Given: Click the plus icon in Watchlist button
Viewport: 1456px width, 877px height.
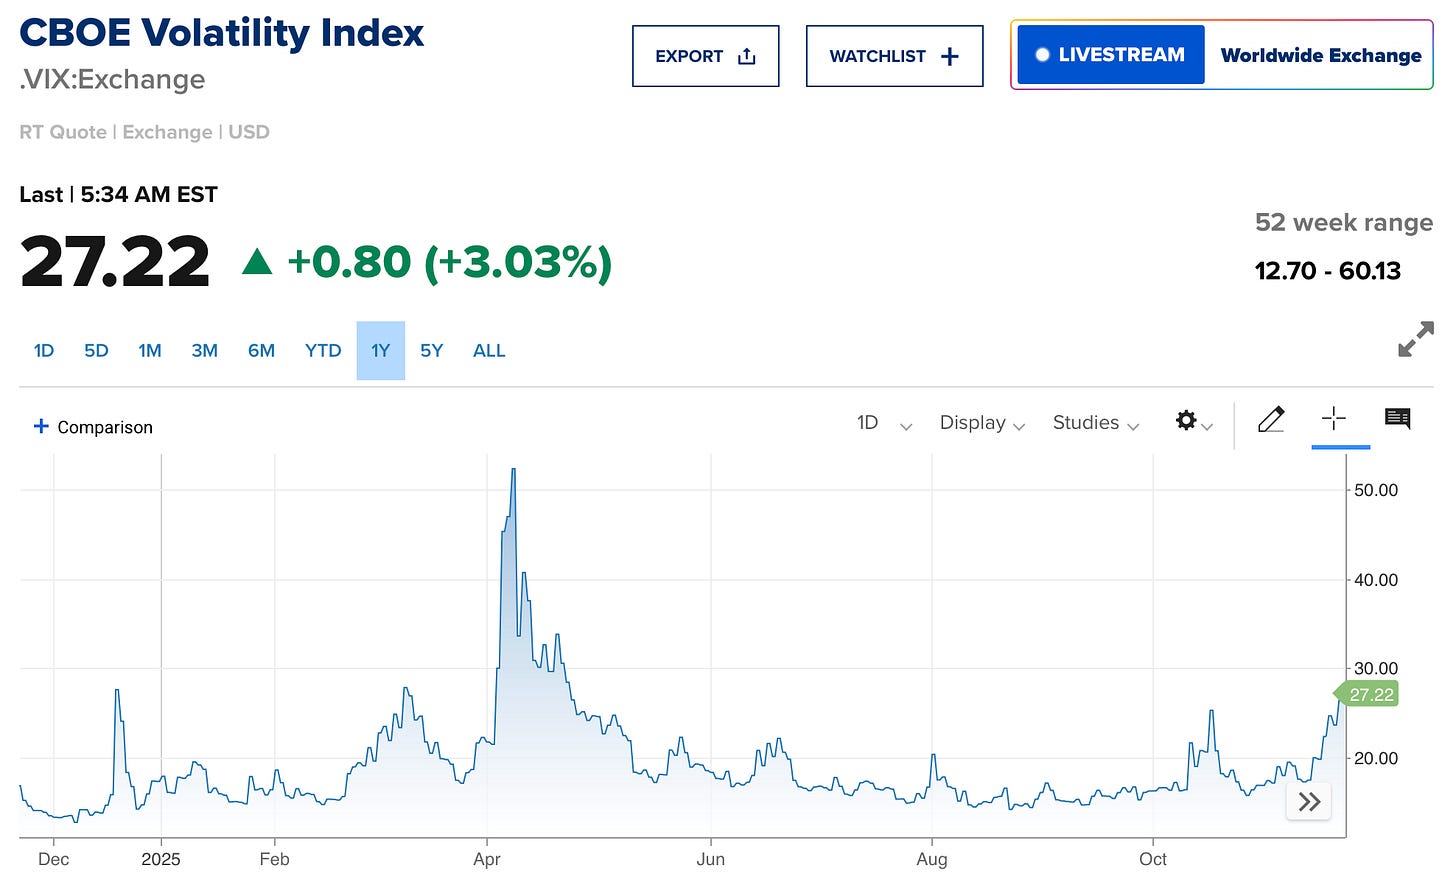Looking at the screenshot, I should point(950,56).
